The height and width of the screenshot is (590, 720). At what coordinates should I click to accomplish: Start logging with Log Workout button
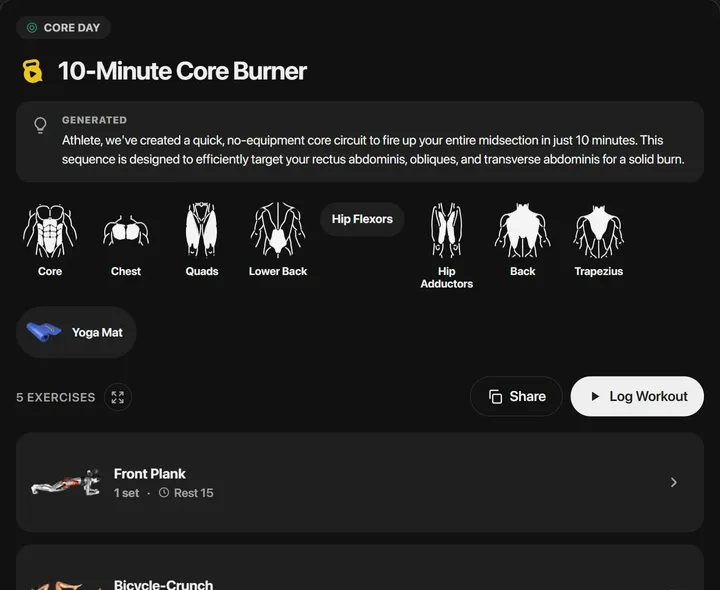(637, 396)
